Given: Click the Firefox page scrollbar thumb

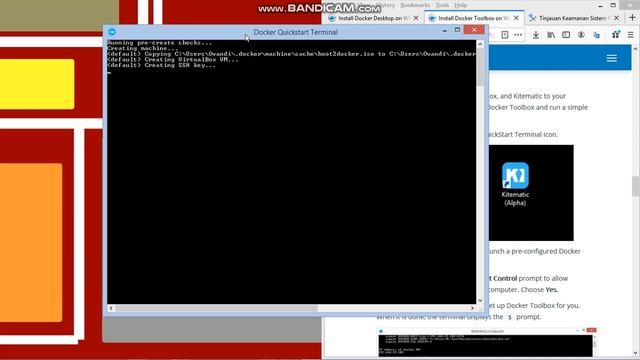Looking at the screenshot, I should point(636,186).
